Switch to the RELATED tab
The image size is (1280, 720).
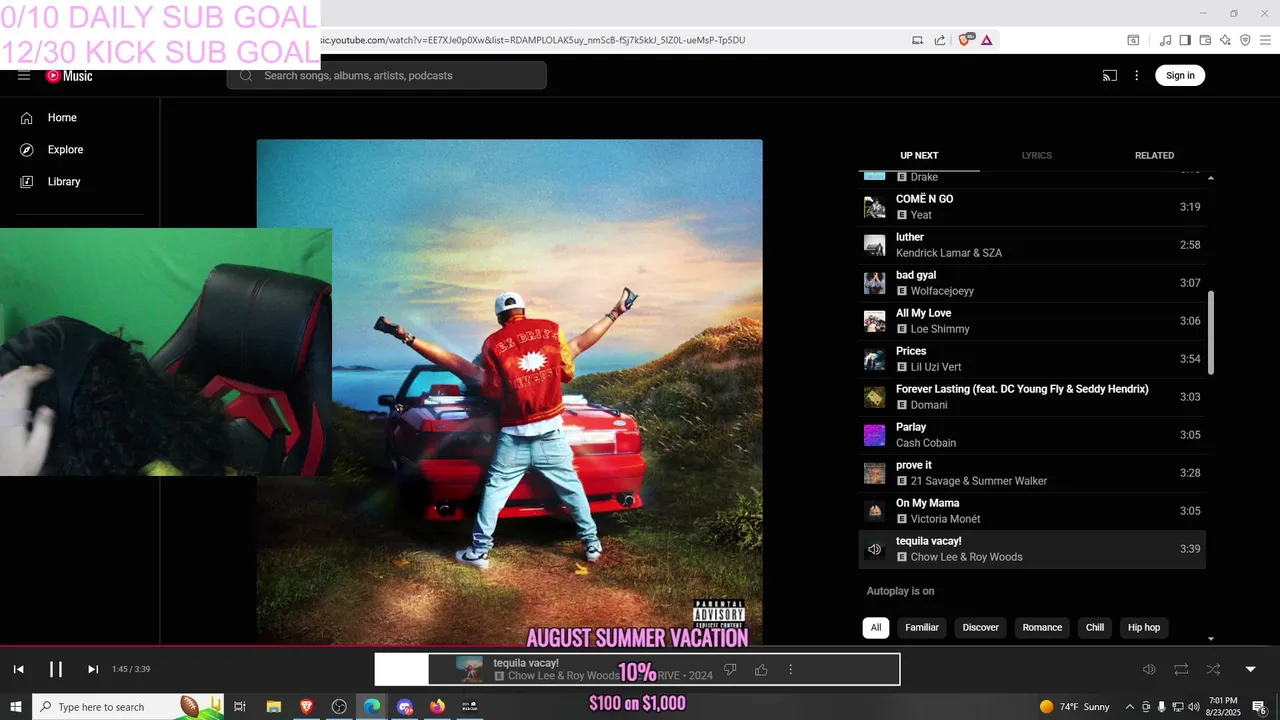tap(1154, 156)
